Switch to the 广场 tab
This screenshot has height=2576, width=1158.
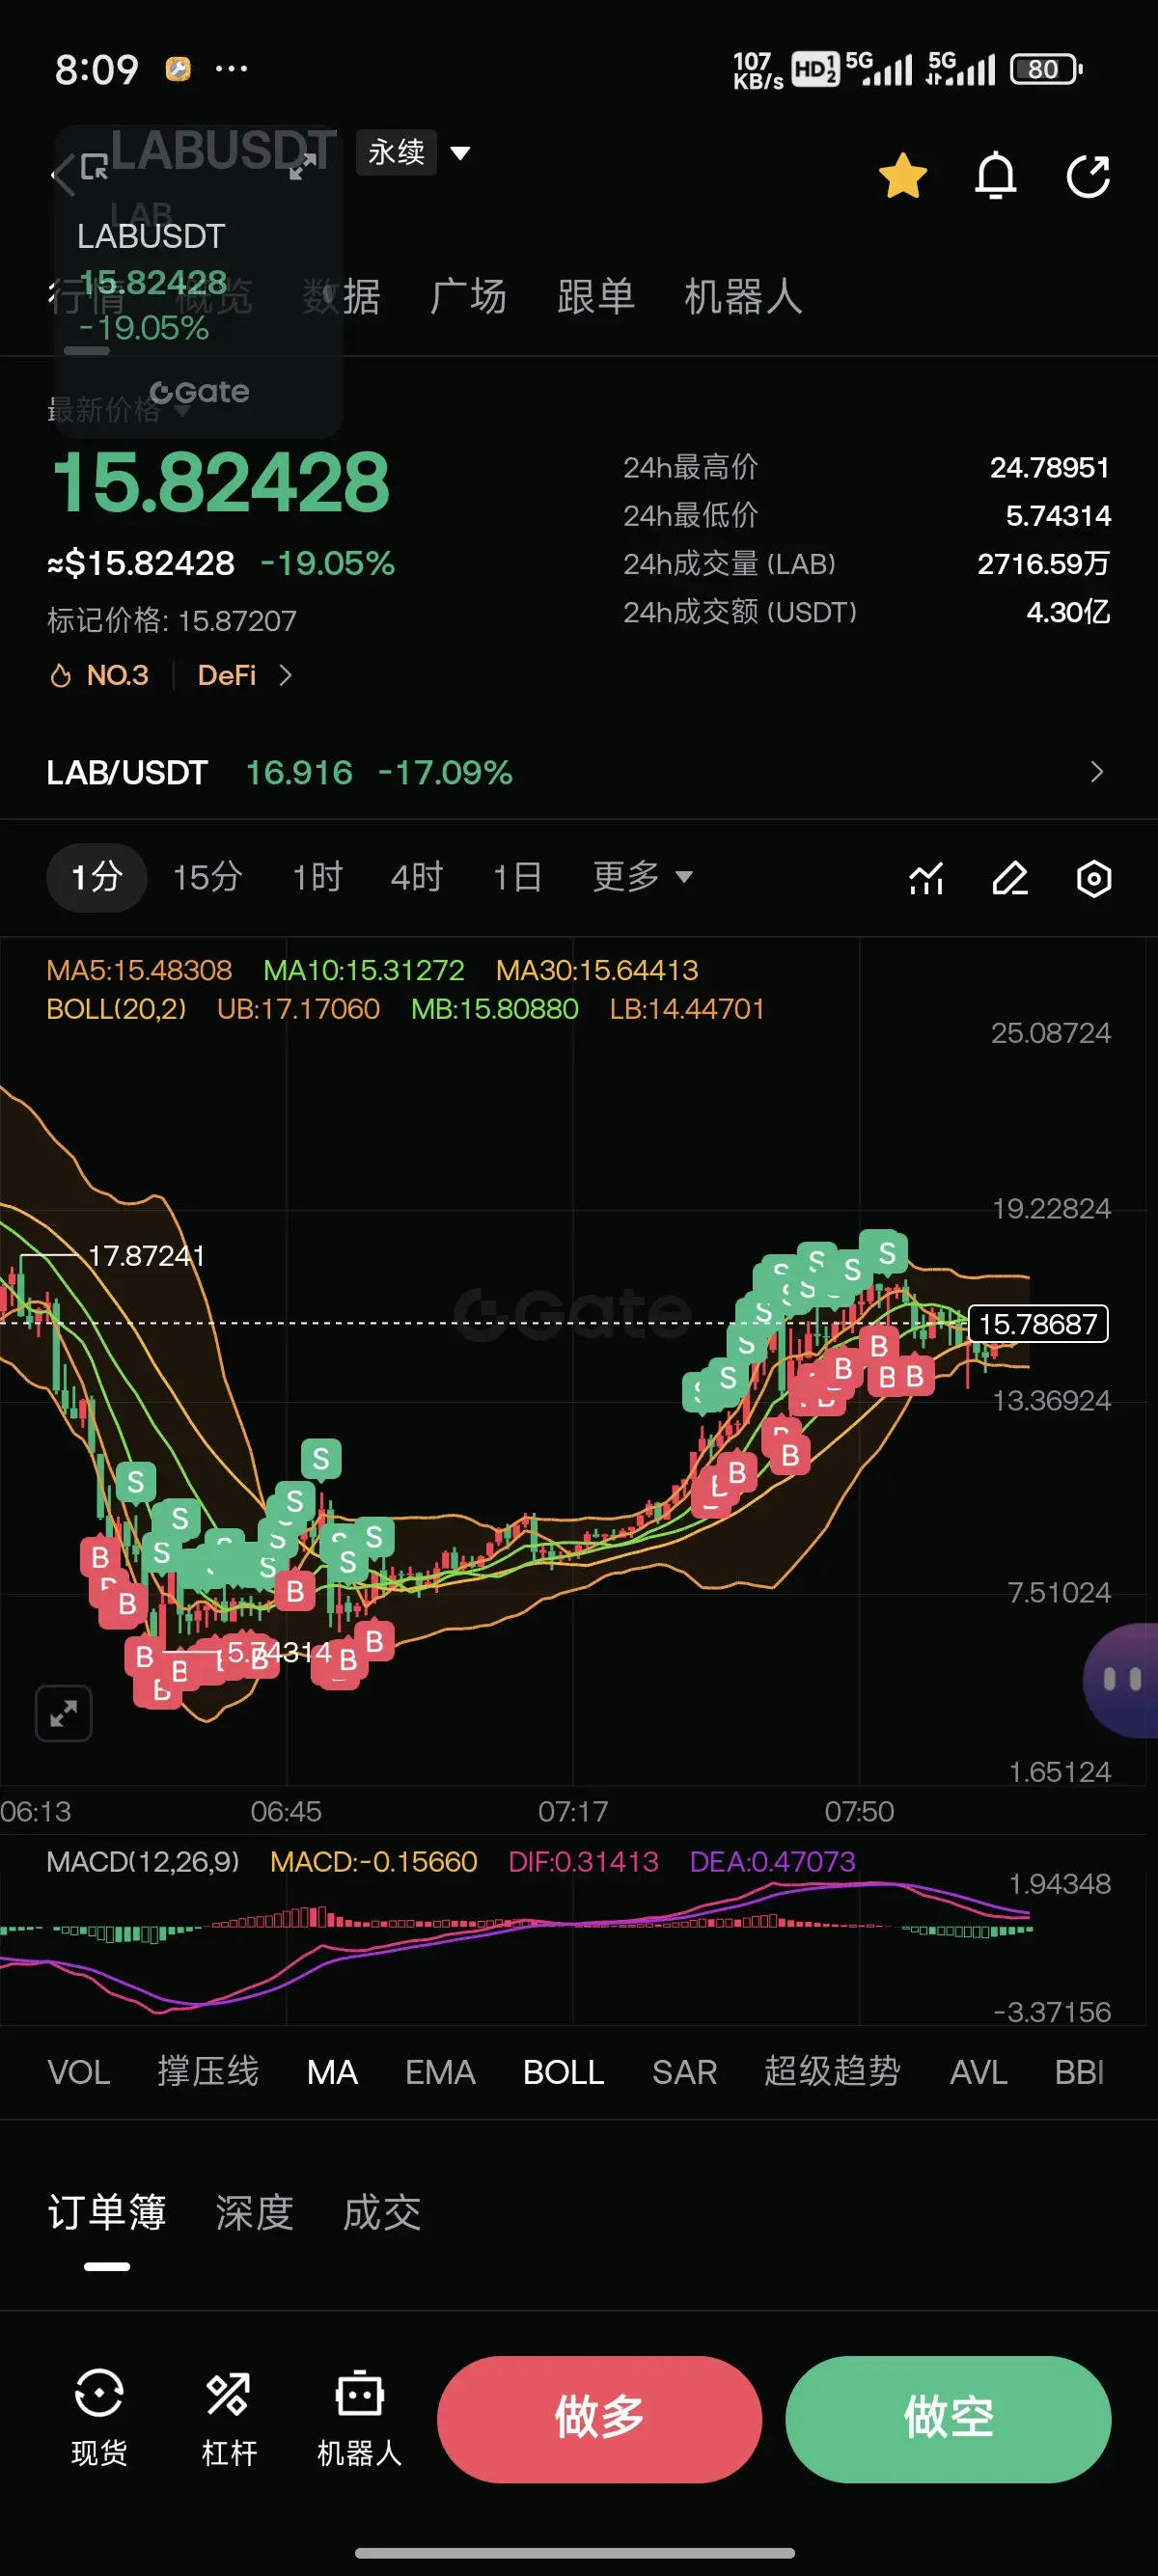click(x=468, y=297)
